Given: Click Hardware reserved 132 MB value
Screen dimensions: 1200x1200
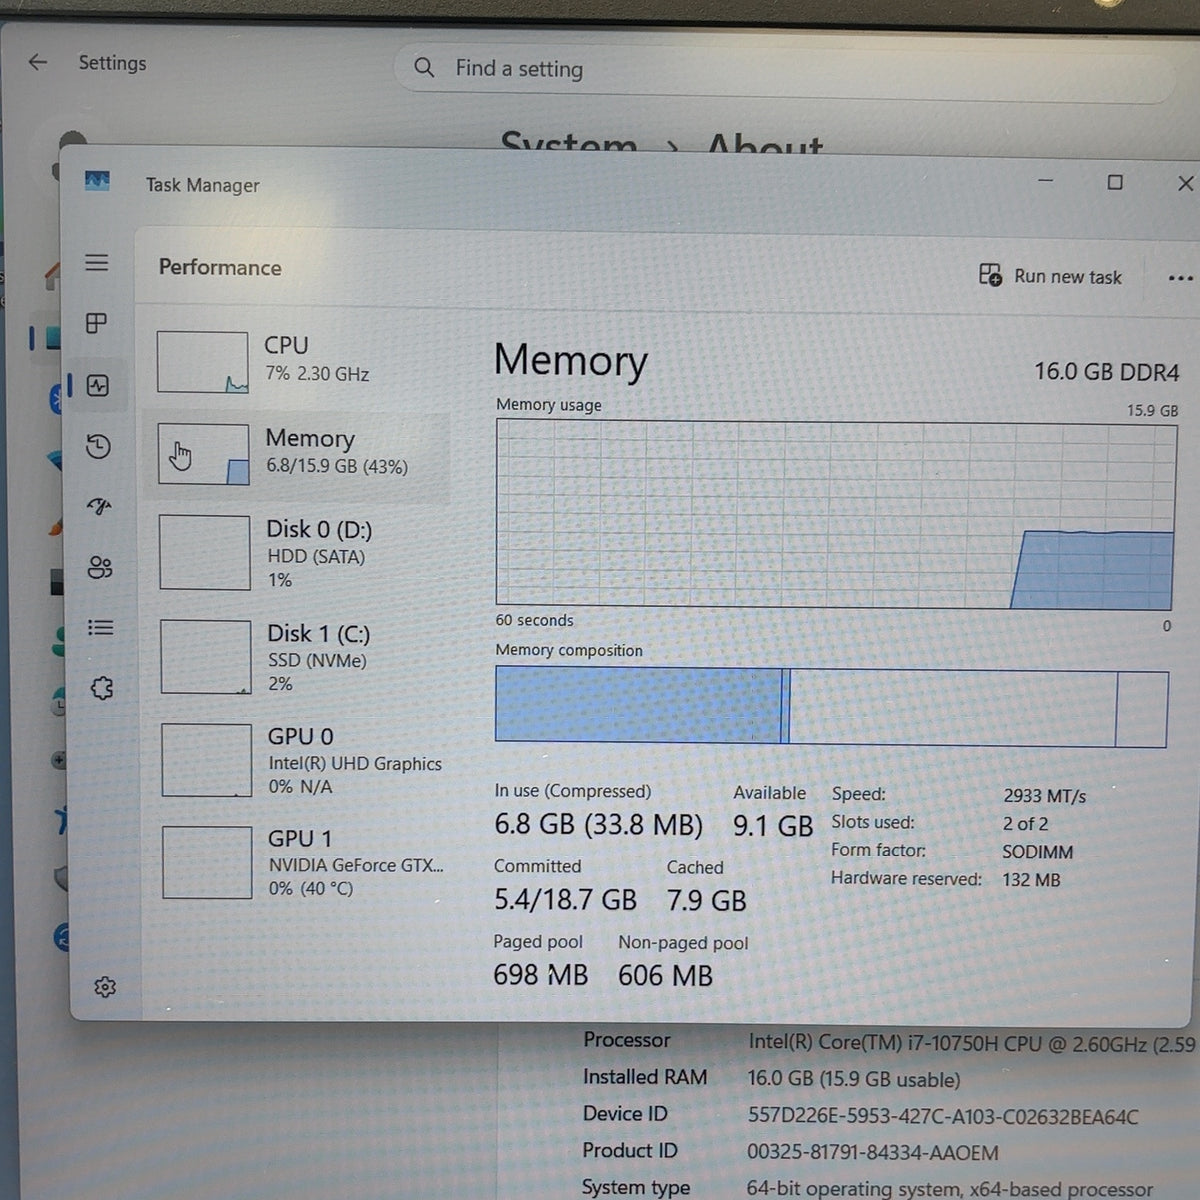Looking at the screenshot, I should tap(1031, 880).
